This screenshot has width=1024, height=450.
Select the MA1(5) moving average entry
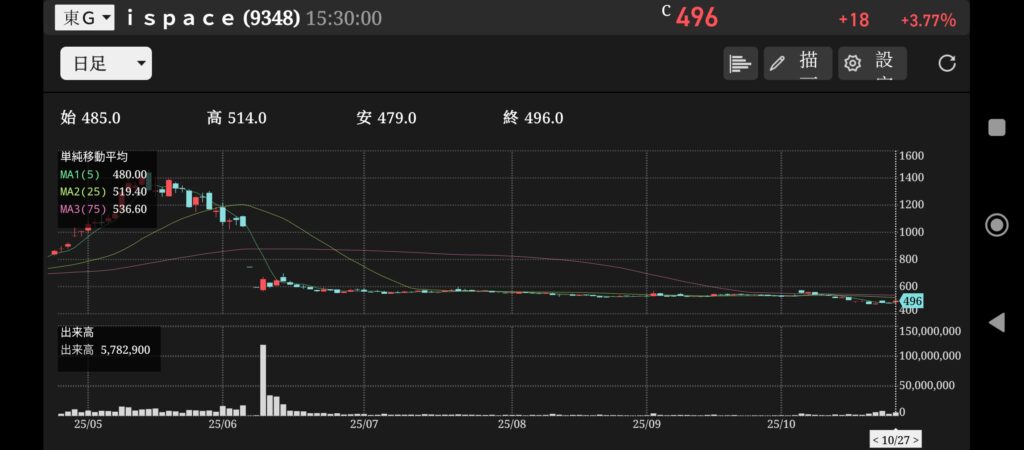click(103, 174)
